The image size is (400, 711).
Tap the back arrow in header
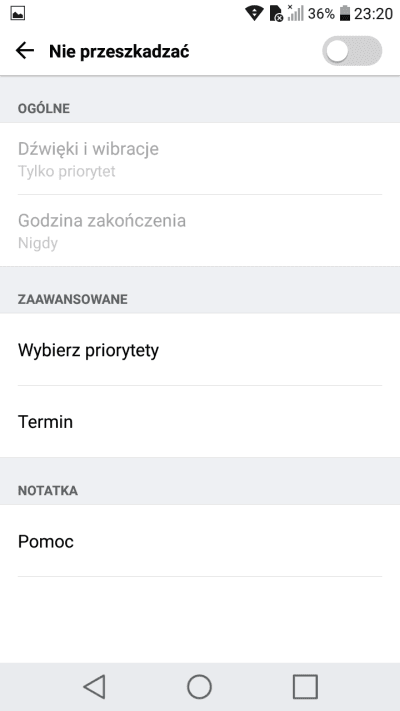pos(25,51)
